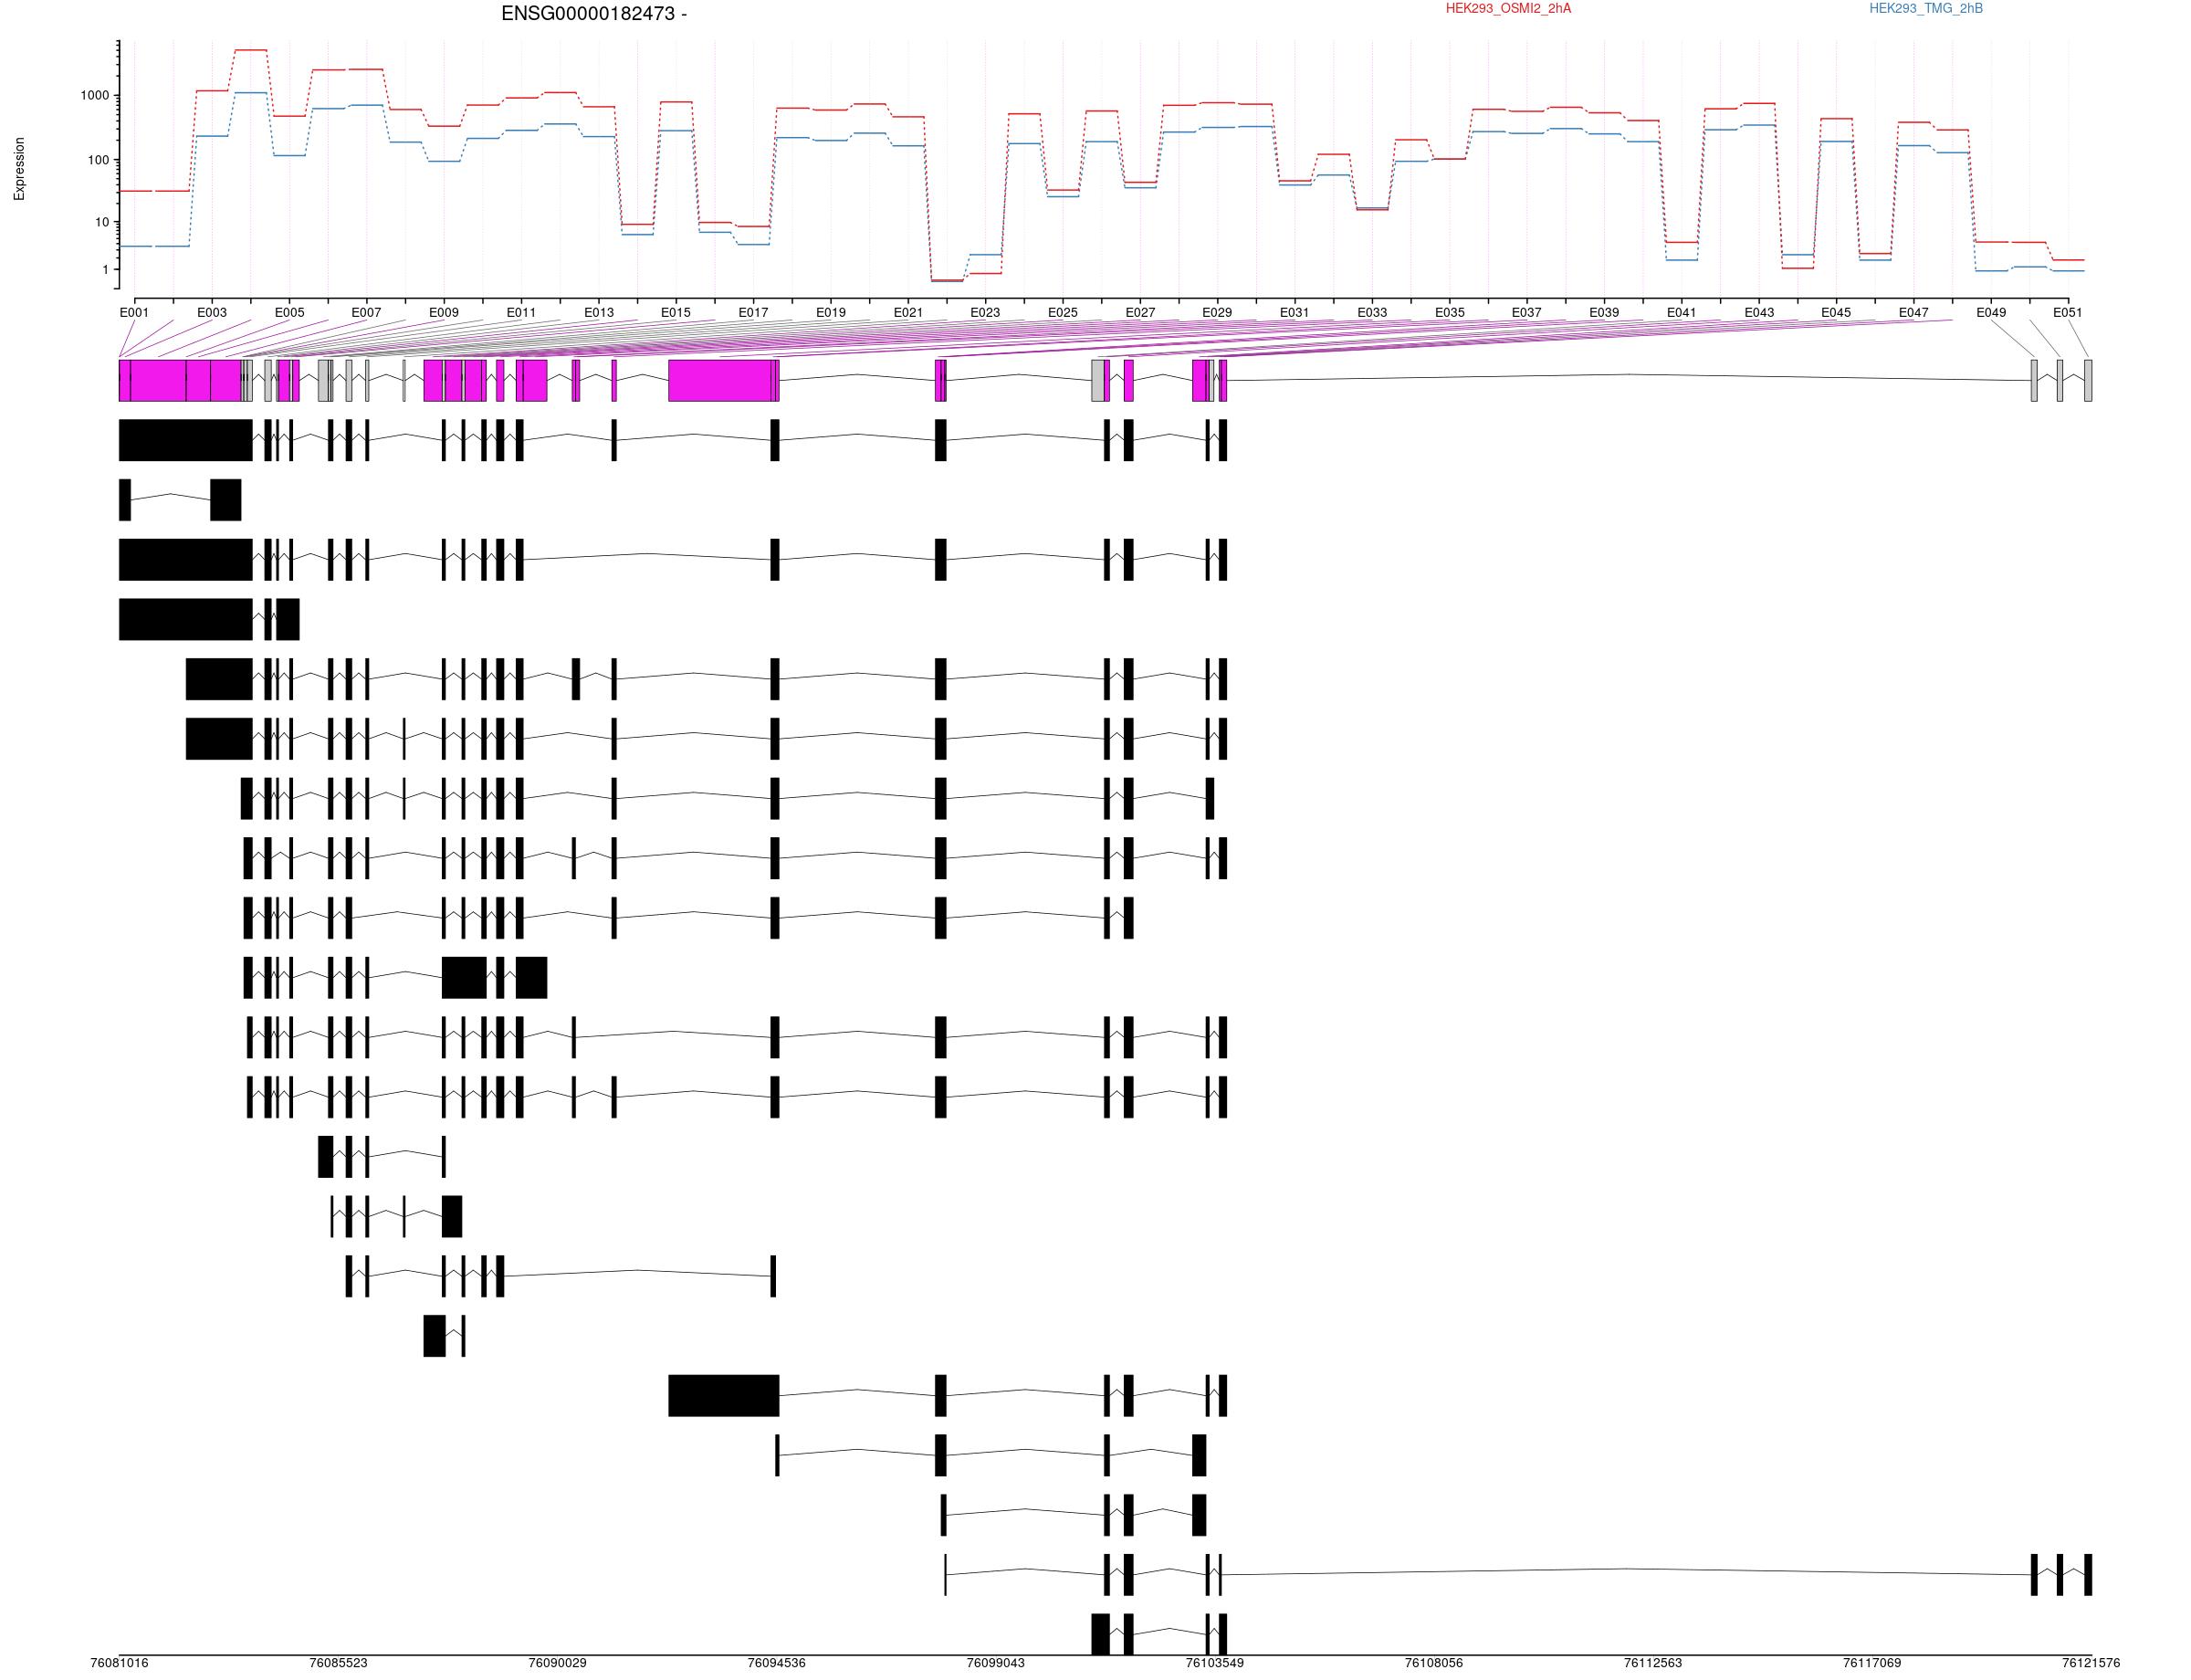2191x1680 pixels.
Task: Select exon bin label E027
Action: point(1140,312)
